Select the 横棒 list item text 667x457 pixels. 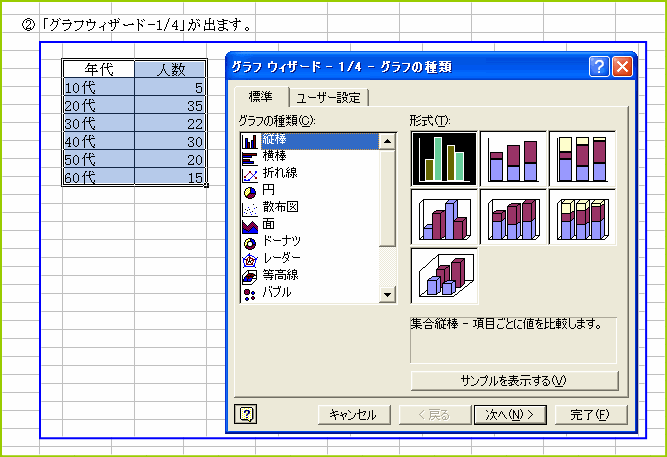point(274,156)
